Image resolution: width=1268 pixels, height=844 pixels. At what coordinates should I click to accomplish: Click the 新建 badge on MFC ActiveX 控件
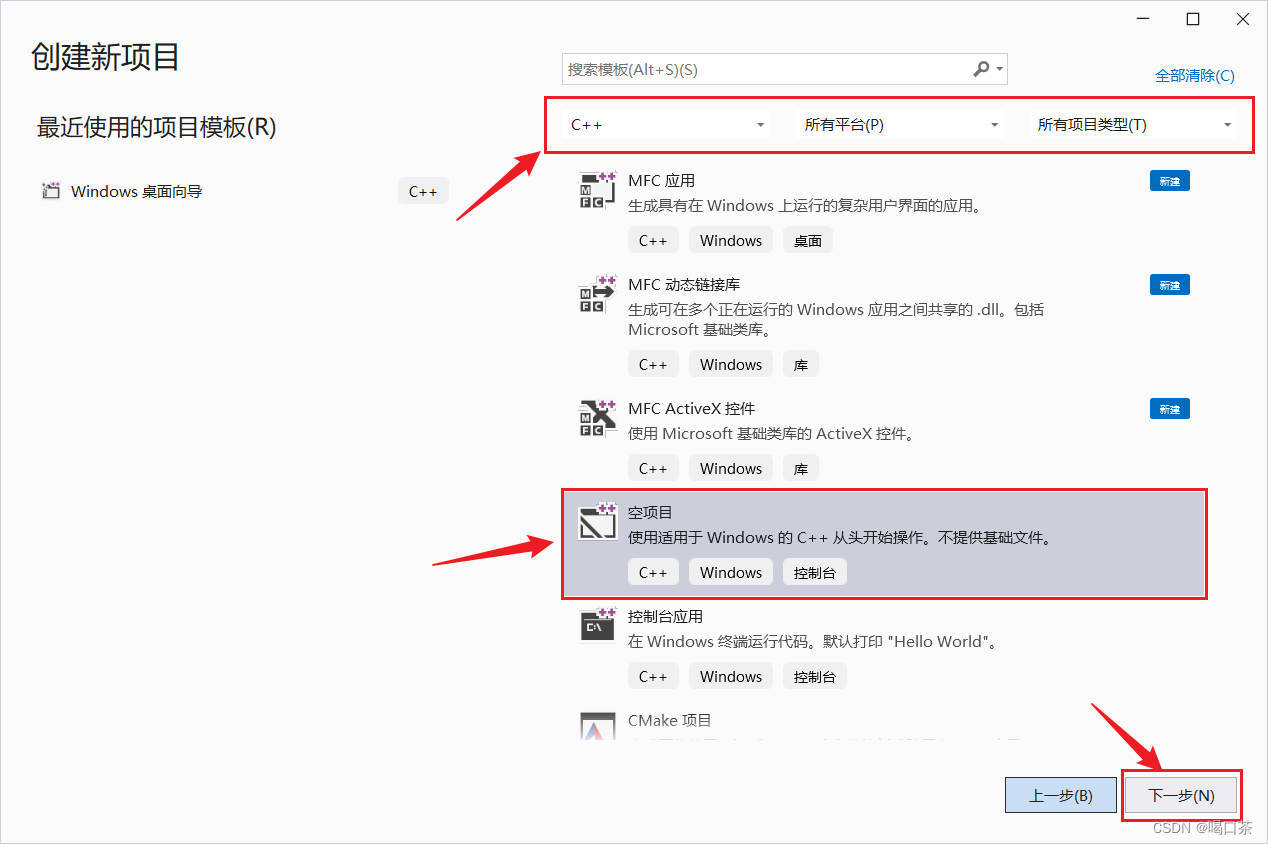tap(1170, 409)
